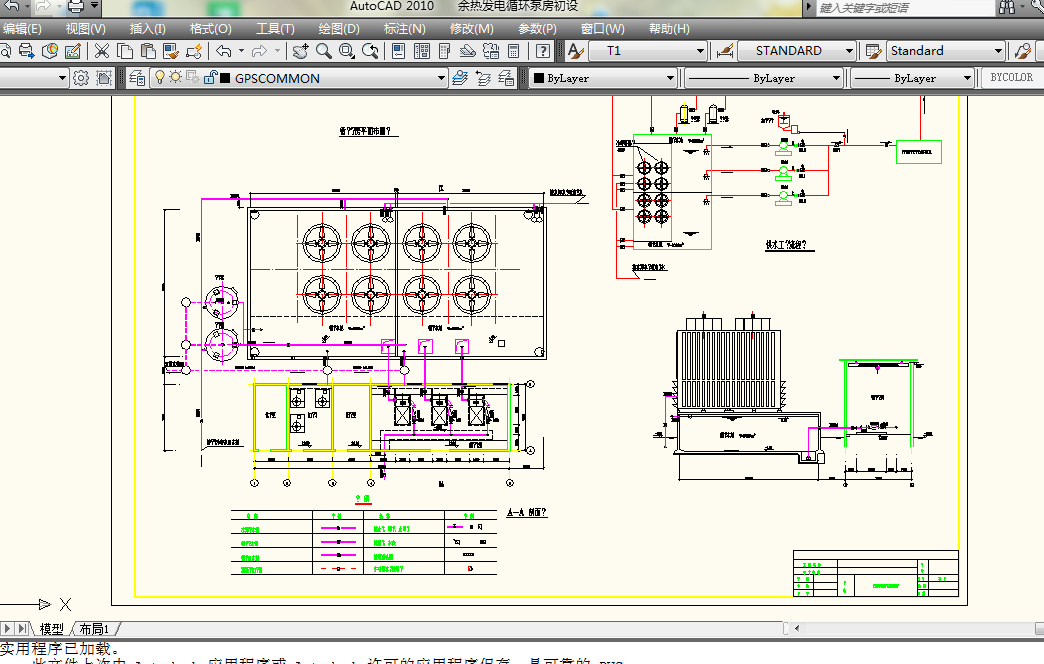Toggle freeze sun icon for GPSCOMMON layer
Screen dimensions: 1044x664
pos(175,78)
